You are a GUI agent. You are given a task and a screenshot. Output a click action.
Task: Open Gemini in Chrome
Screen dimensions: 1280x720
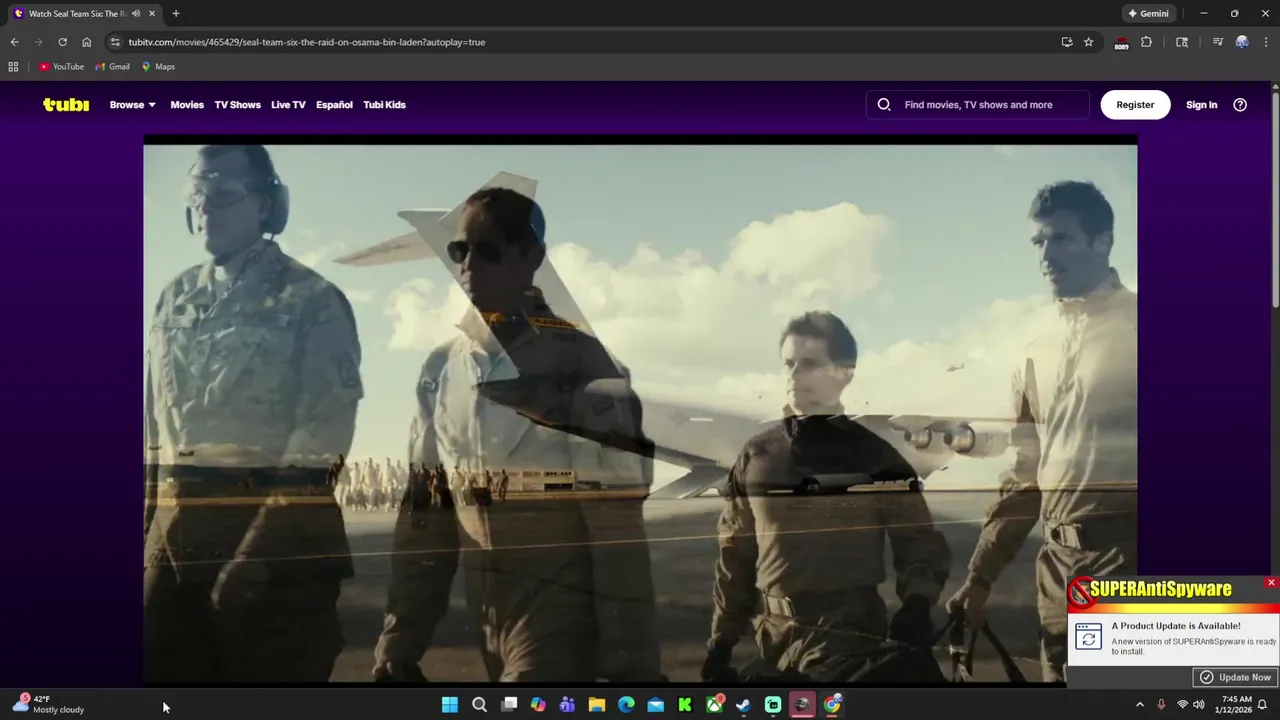click(x=1148, y=14)
